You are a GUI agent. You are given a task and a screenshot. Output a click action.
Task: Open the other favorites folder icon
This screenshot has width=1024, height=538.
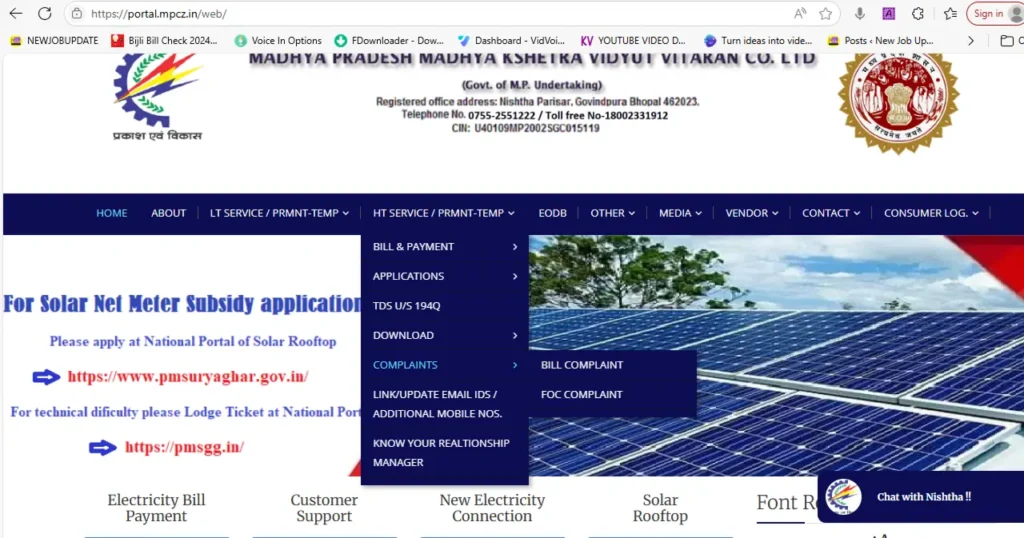(x=1007, y=40)
